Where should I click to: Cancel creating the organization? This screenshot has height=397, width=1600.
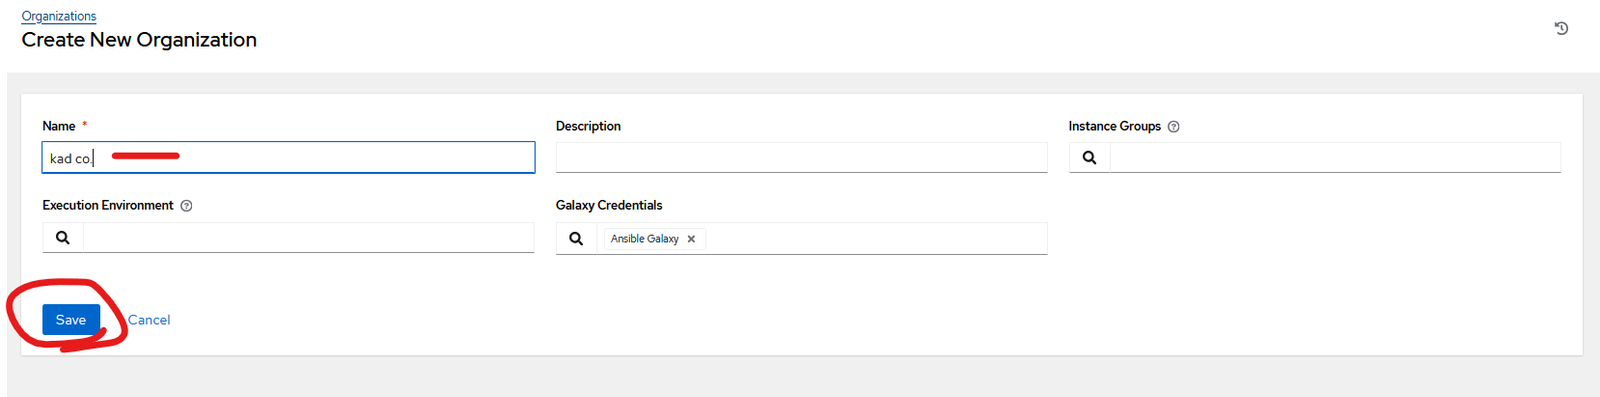[149, 320]
